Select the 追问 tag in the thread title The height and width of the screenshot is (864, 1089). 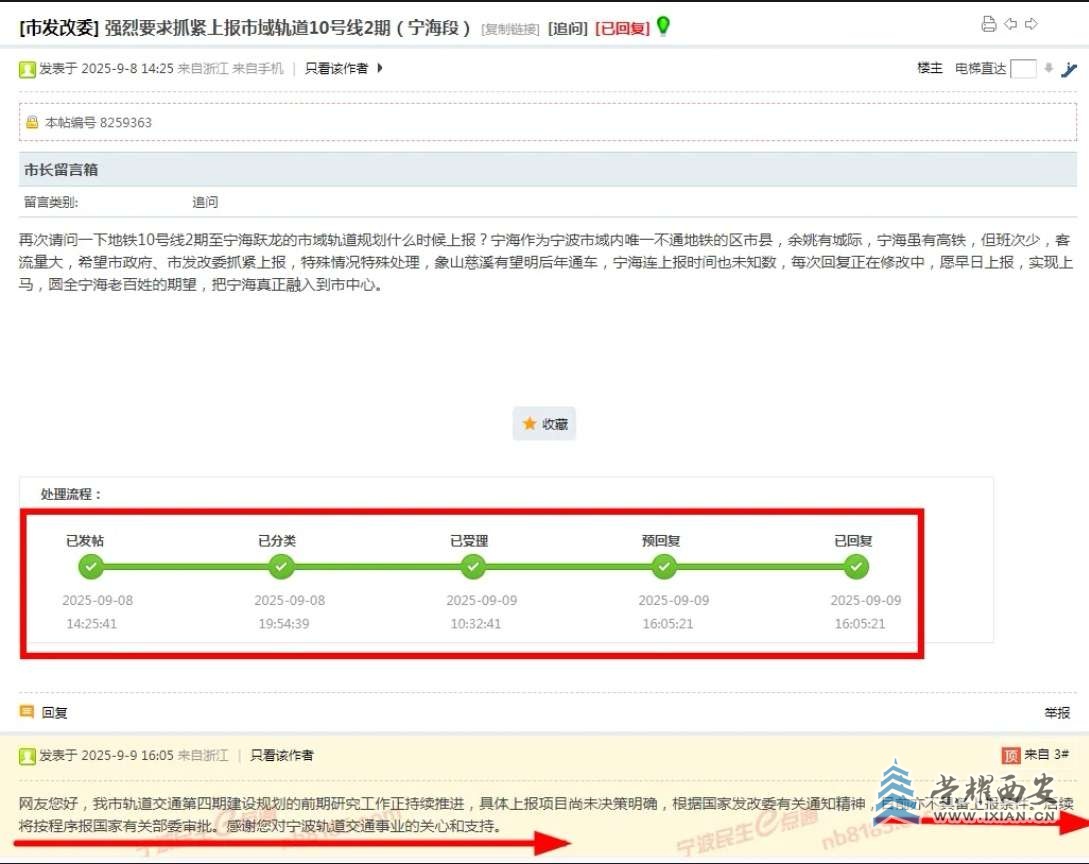point(567,28)
